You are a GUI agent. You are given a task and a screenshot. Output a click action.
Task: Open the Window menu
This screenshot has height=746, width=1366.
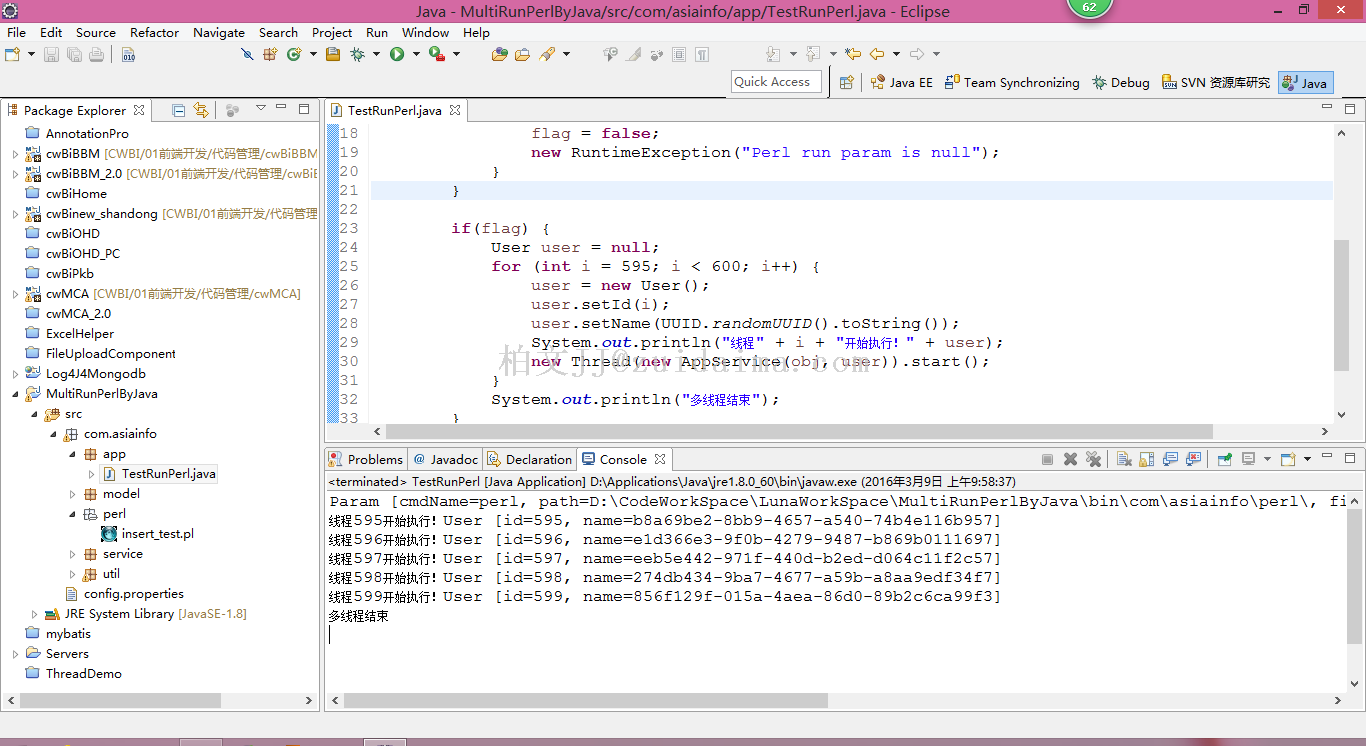coord(426,32)
